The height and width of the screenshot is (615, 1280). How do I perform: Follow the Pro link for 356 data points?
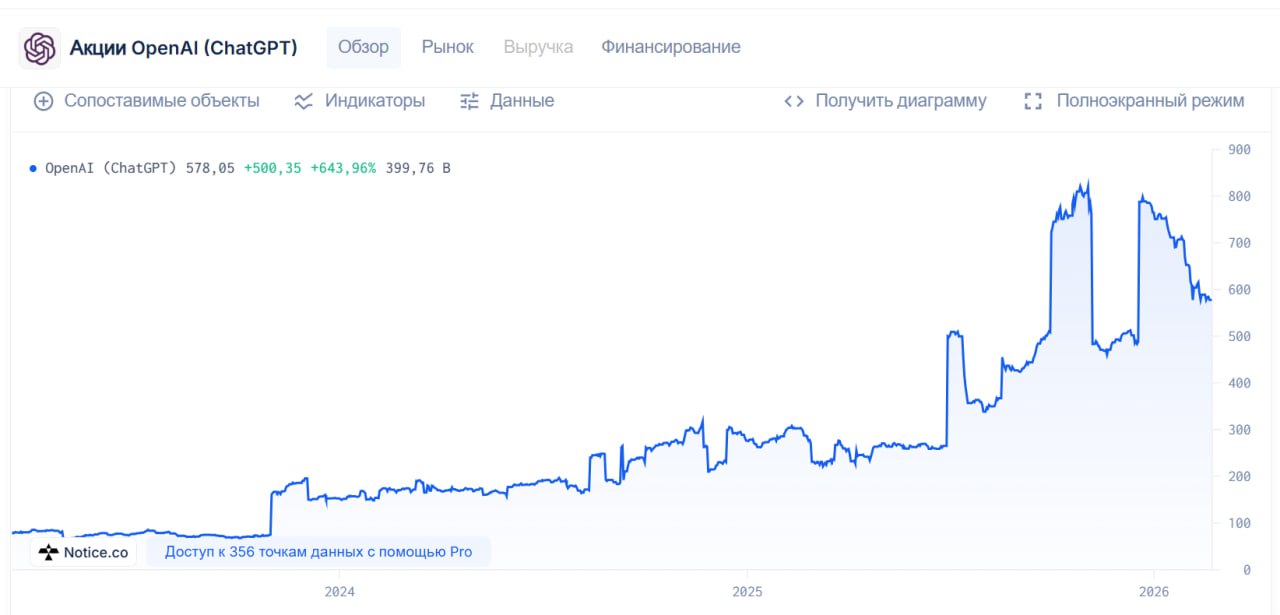[318, 552]
